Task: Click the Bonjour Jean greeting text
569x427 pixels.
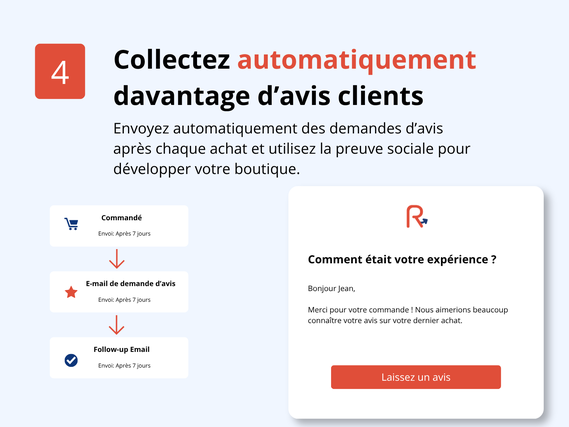Action: click(x=331, y=289)
